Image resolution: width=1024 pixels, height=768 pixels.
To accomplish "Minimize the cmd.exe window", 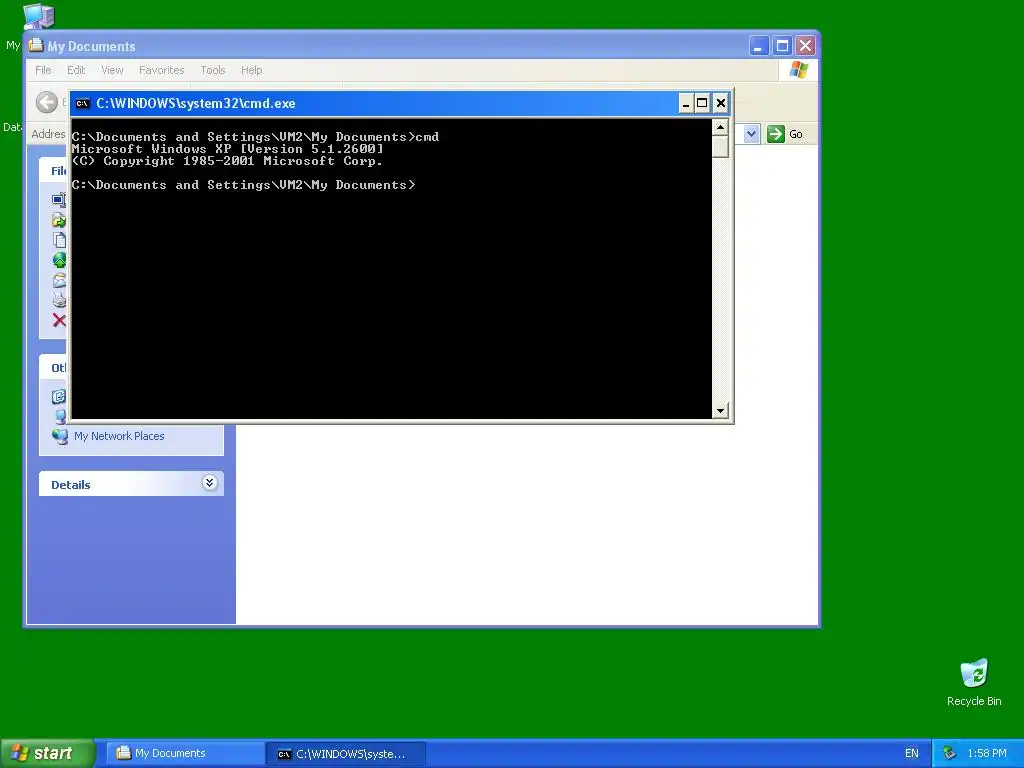I will [686, 103].
